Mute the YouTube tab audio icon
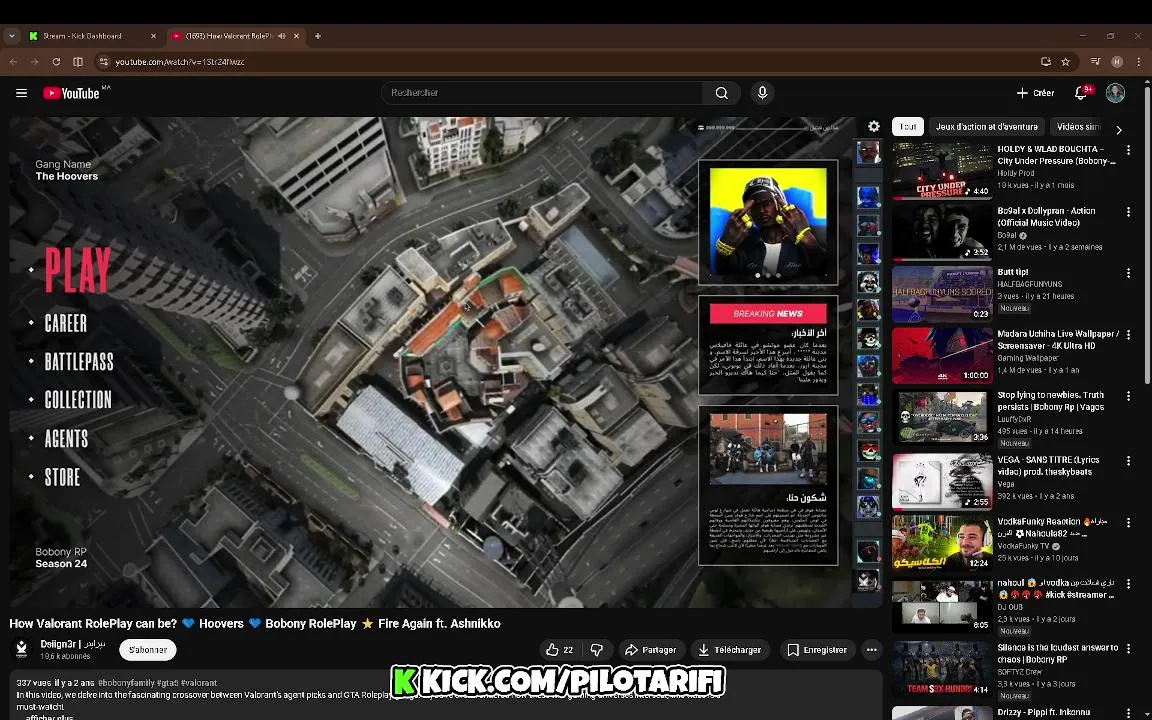 (281, 36)
